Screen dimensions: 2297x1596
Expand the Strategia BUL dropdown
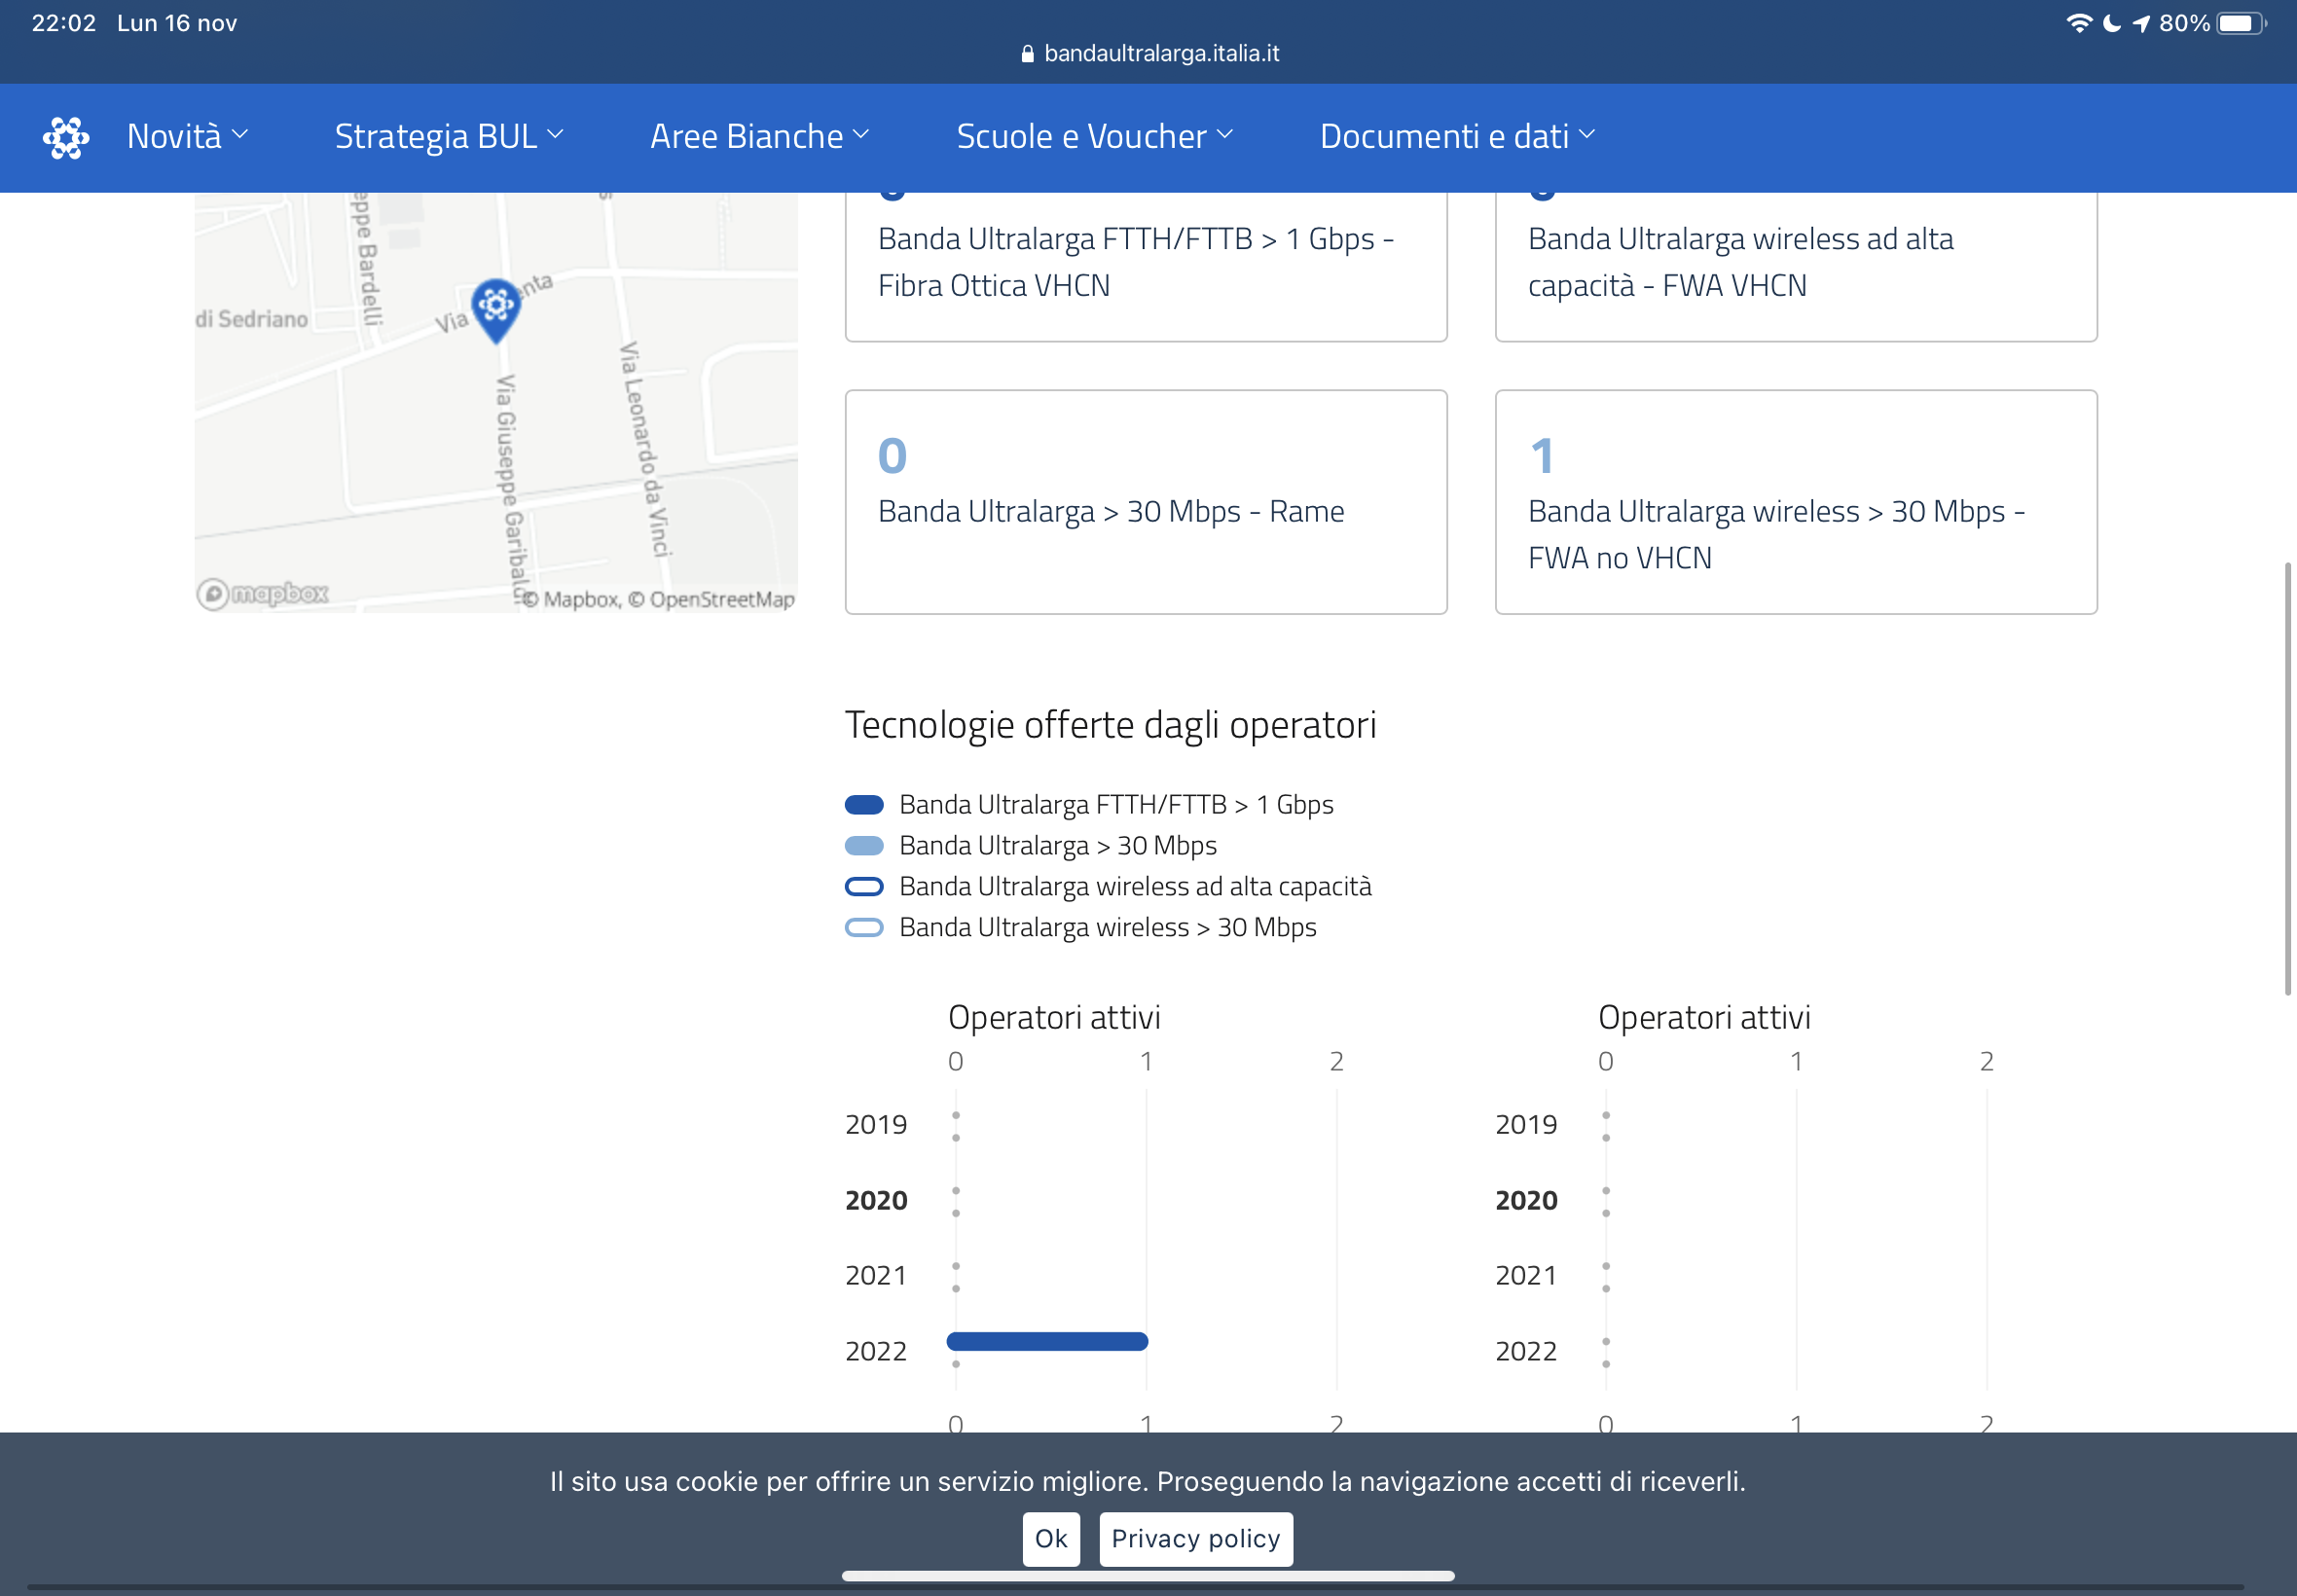click(x=449, y=136)
